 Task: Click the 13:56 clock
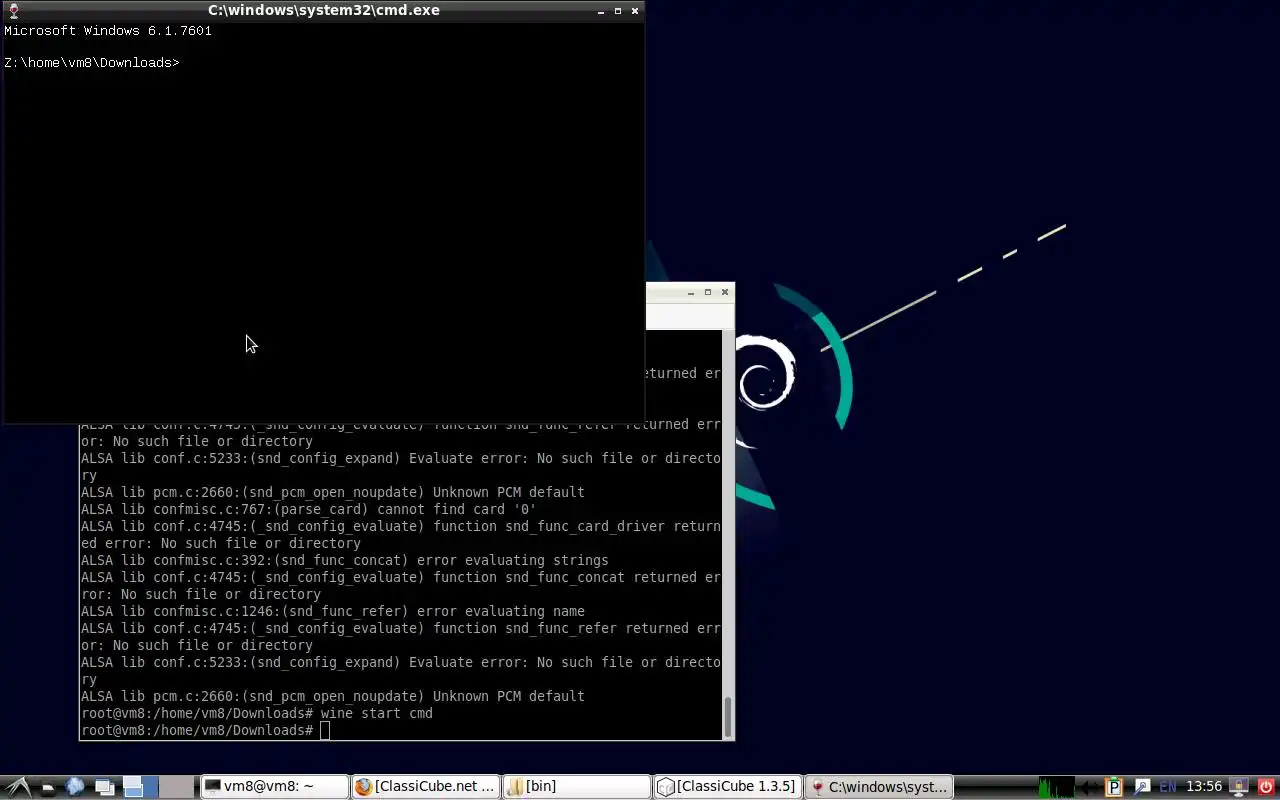coord(1204,787)
